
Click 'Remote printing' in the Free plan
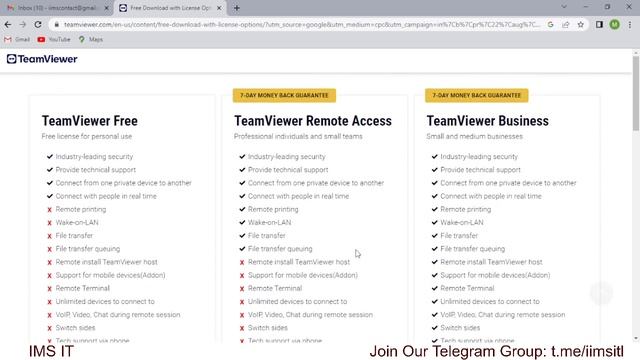tap(81, 209)
